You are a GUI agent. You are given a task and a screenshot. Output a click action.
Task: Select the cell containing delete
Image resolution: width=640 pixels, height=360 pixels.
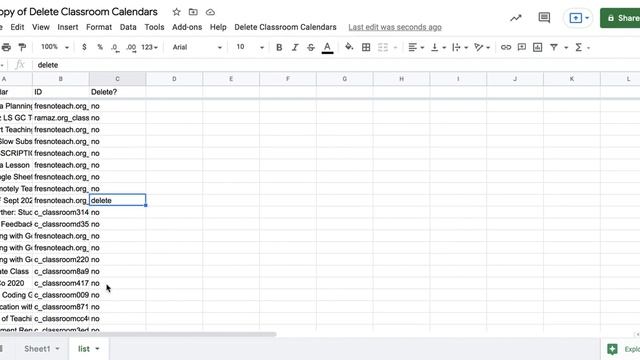(118, 200)
